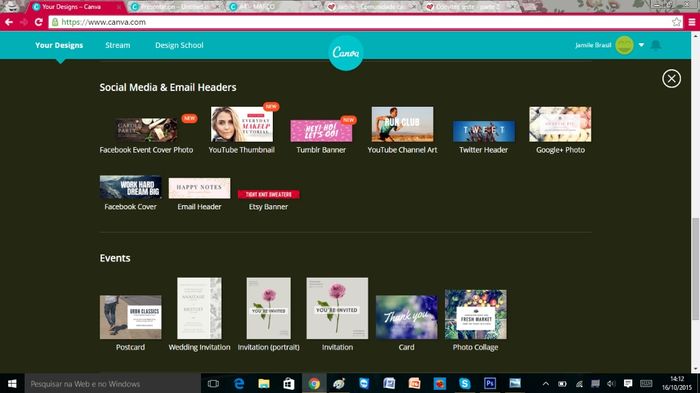Open the Chrome menu button
Viewport: 700px width, 393px height.
click(x=692, y=22)
